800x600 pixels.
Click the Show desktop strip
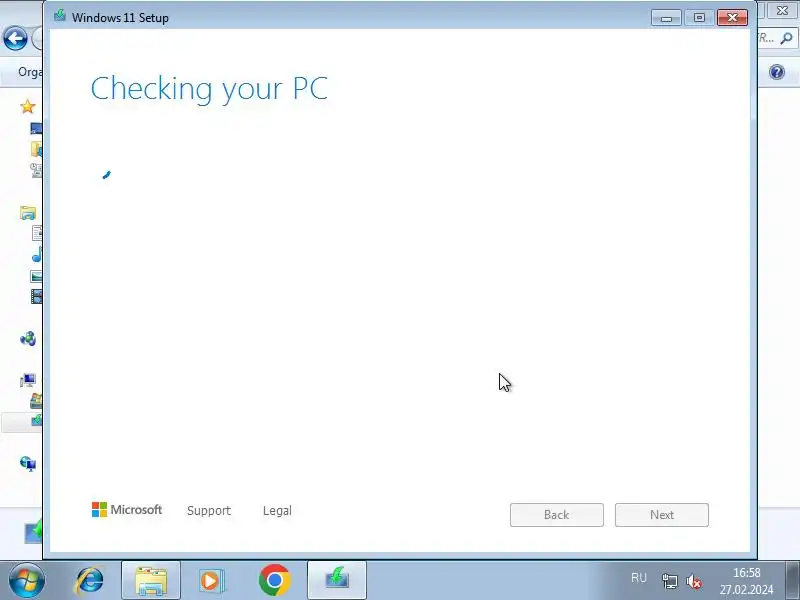point(792,580)
